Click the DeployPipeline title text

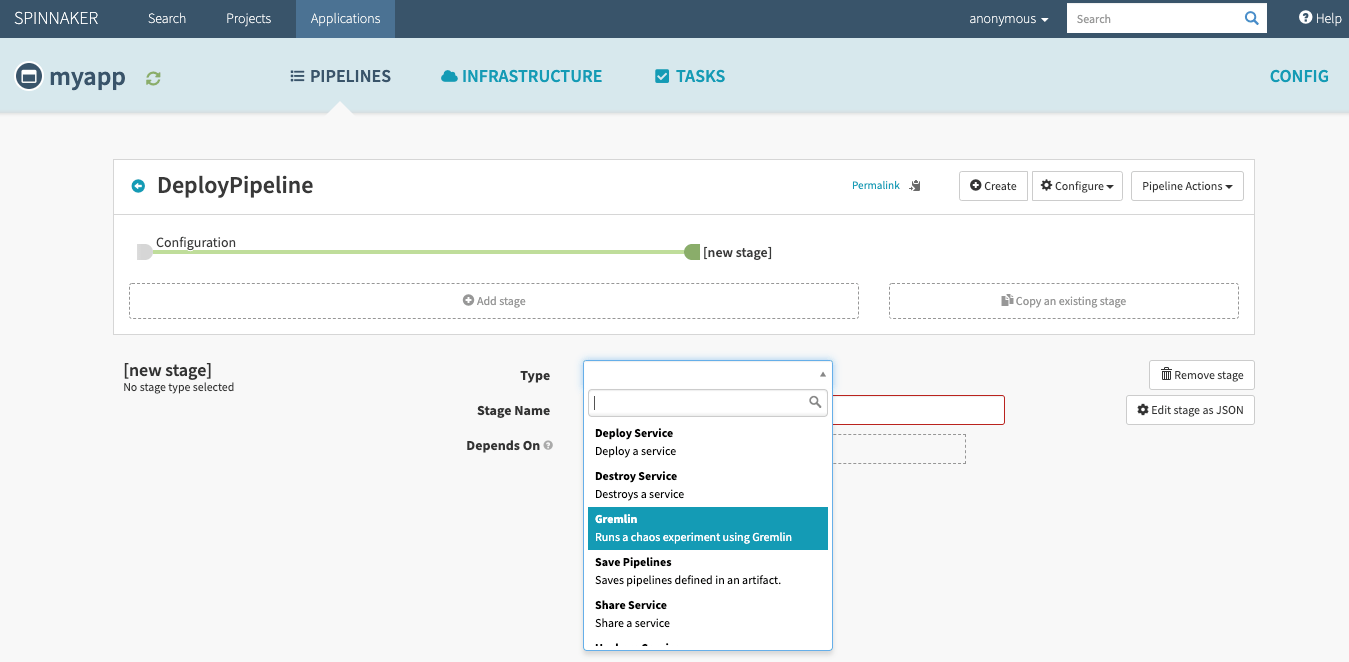click(235, 186)
